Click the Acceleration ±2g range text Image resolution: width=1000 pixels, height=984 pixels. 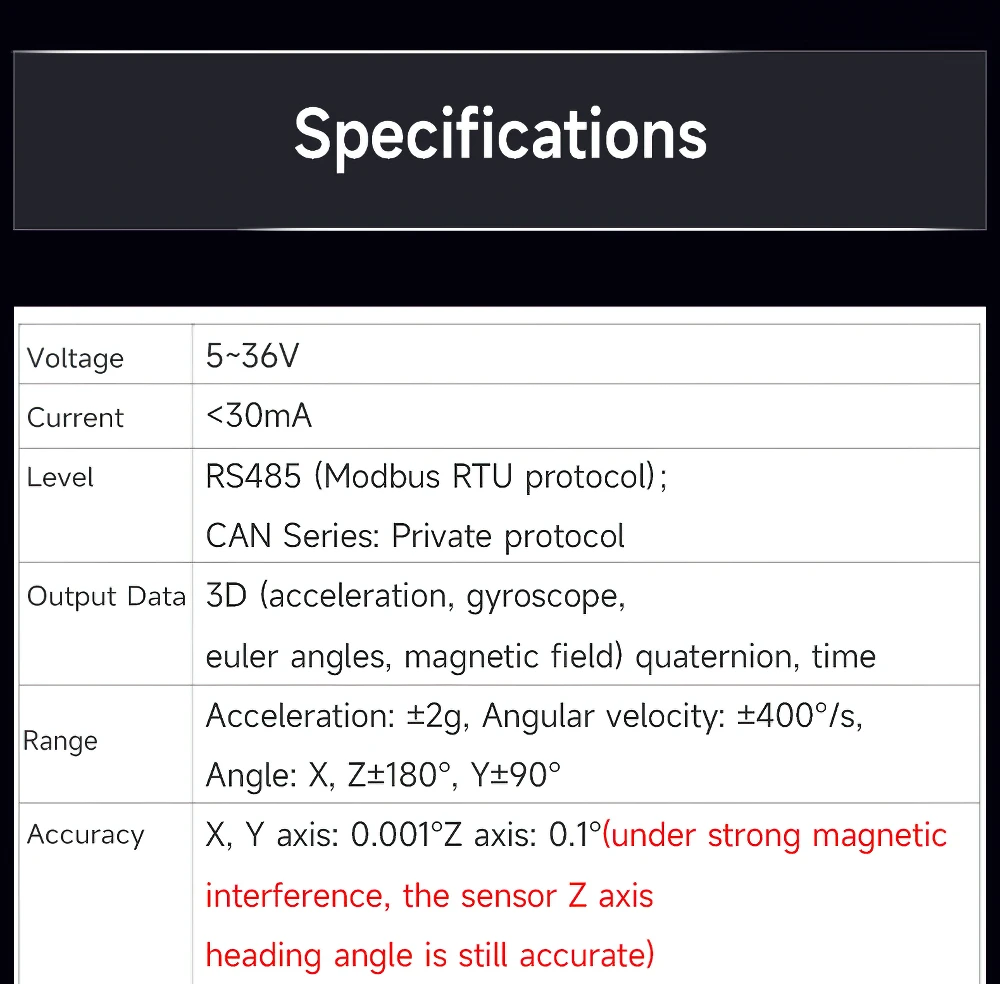click(x=337, y=716)
